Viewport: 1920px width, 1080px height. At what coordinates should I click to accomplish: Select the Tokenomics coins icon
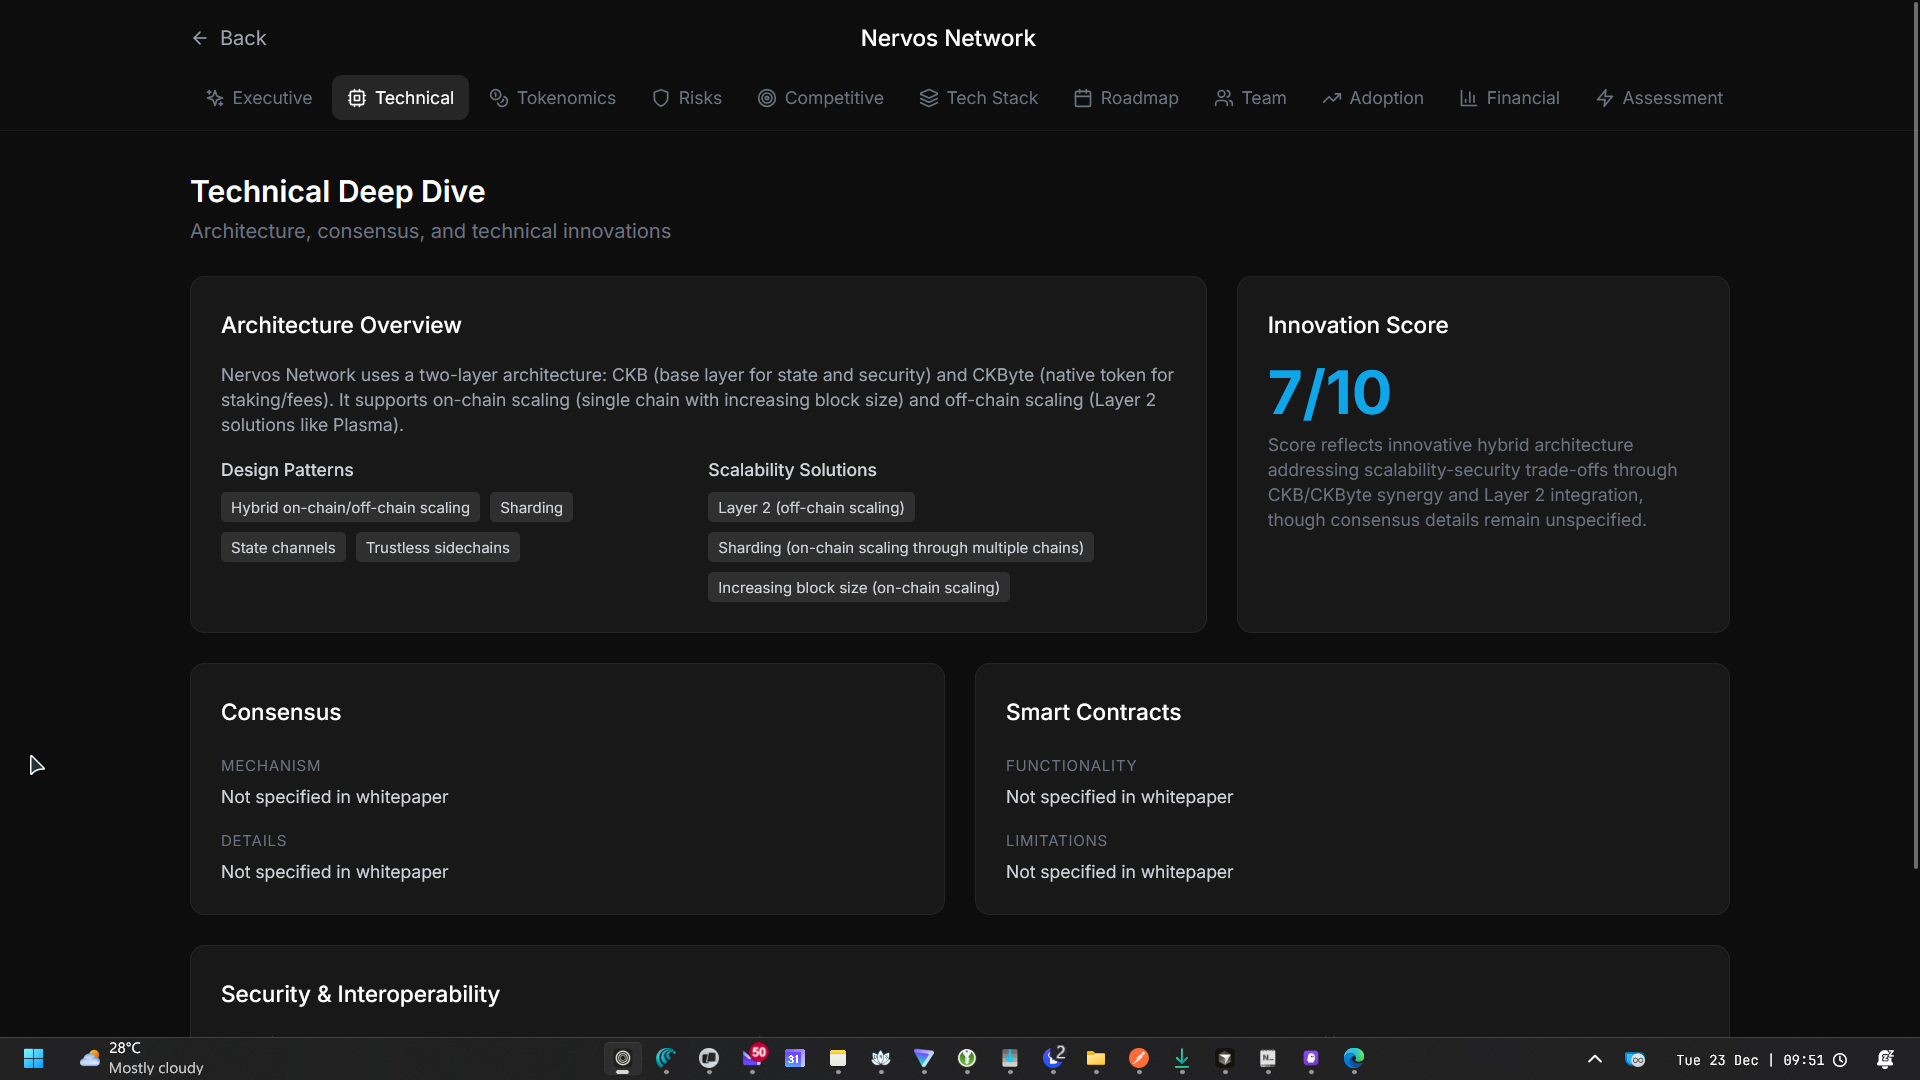tap(499, 98)
